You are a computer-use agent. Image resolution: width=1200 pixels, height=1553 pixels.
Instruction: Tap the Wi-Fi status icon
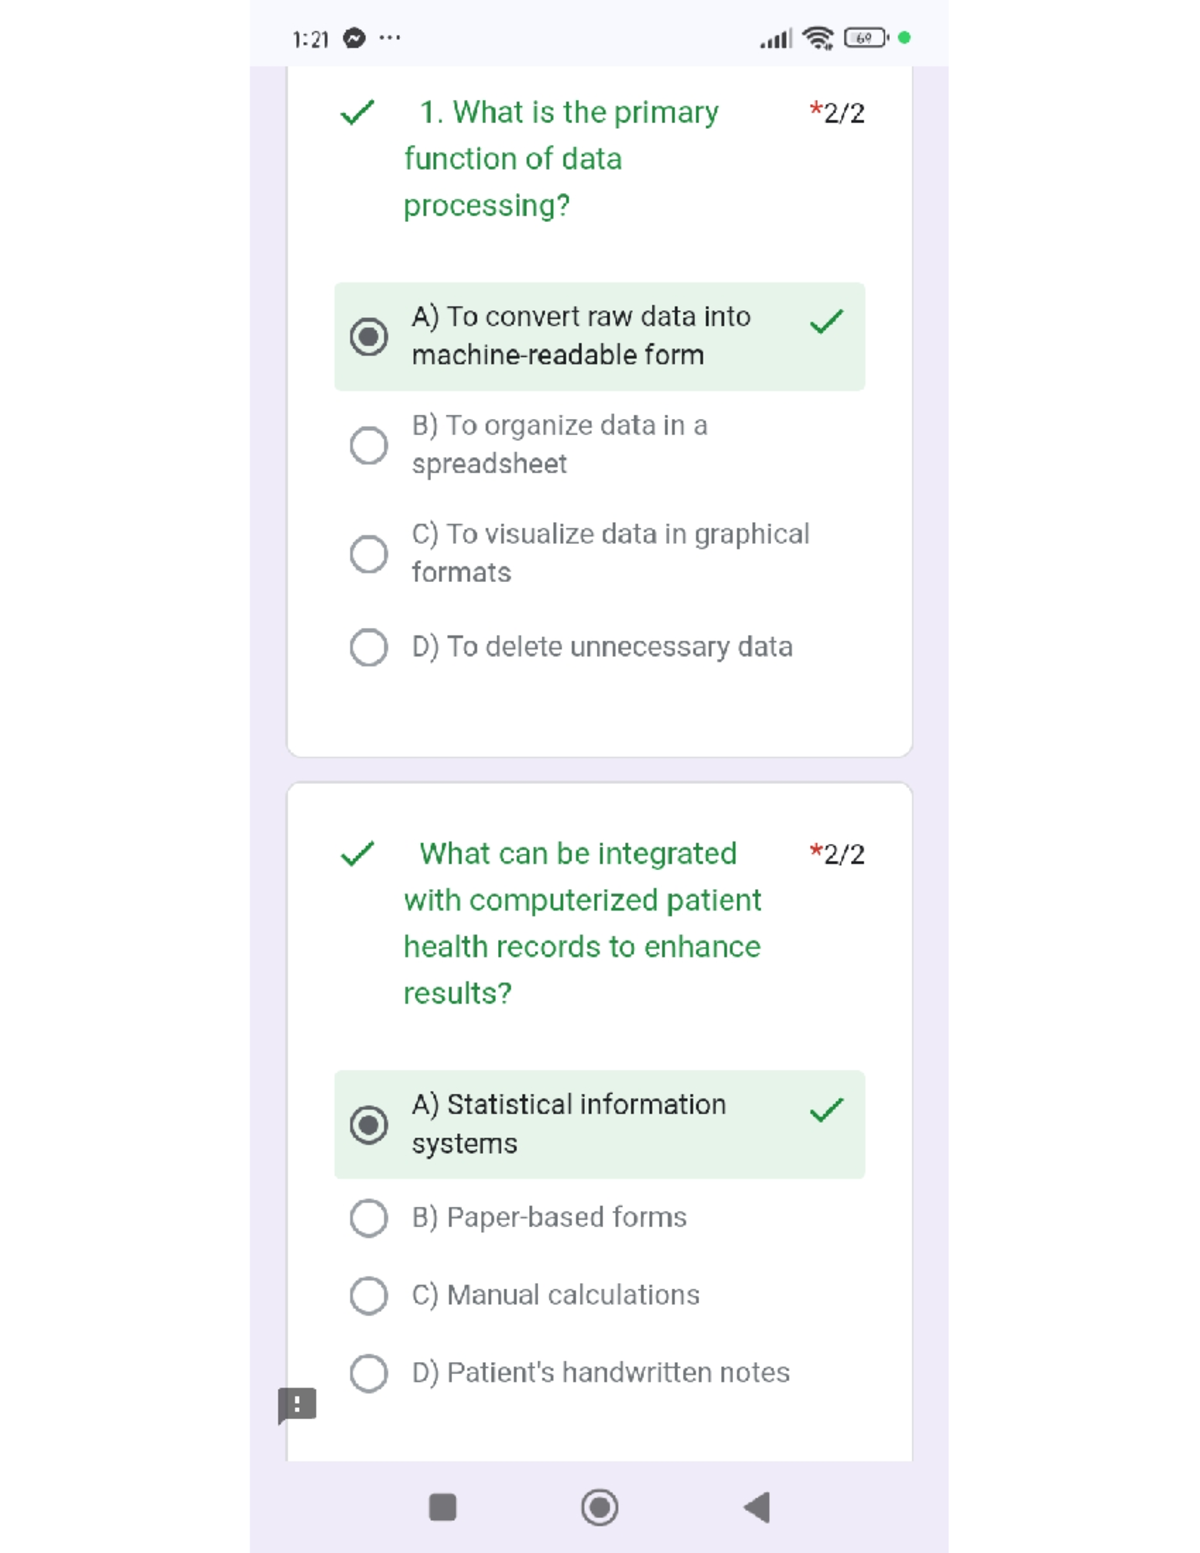pyautogui.click(x=818, y=39)
